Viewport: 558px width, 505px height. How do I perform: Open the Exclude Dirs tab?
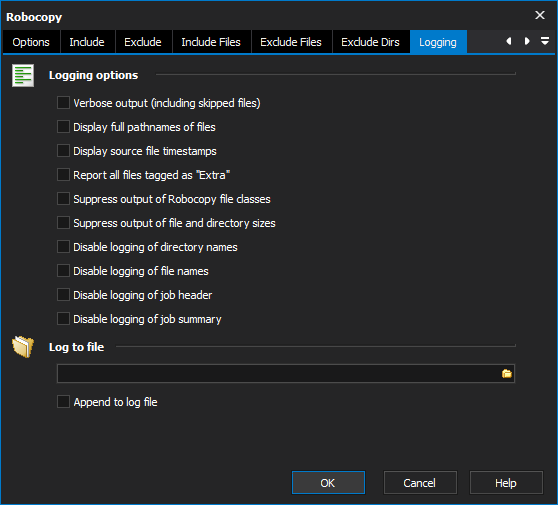pos(370,42)
